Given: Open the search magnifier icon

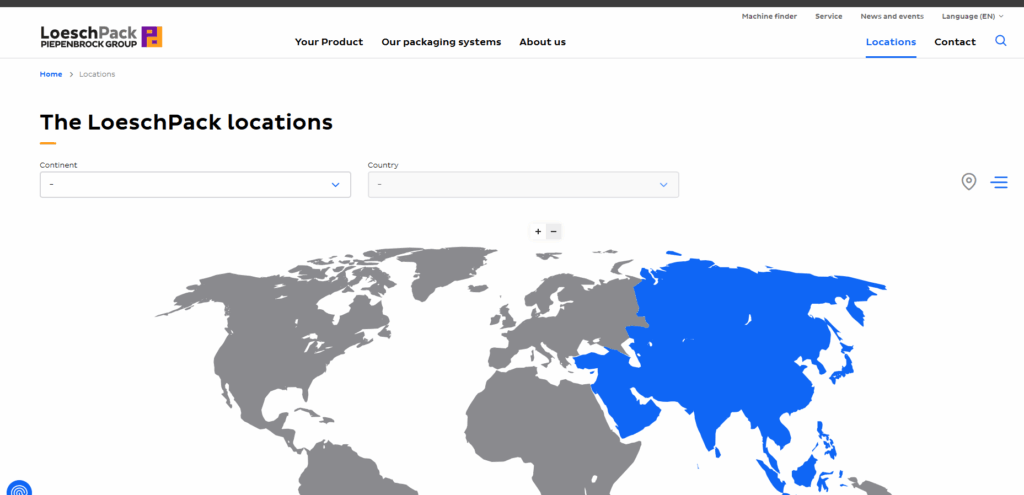Looking at the screenshot, I should click(x=1001, y=41).
